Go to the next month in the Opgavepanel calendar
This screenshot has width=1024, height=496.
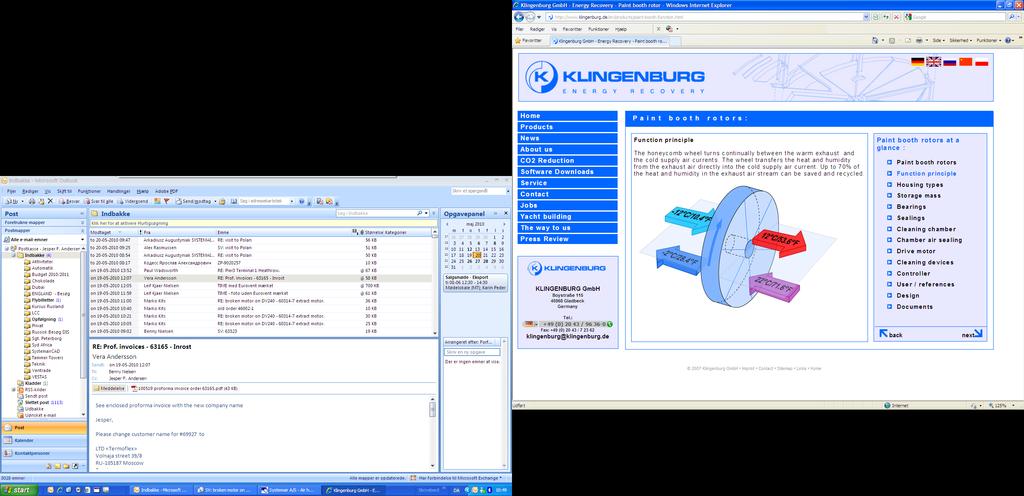(x=504, y=224)
